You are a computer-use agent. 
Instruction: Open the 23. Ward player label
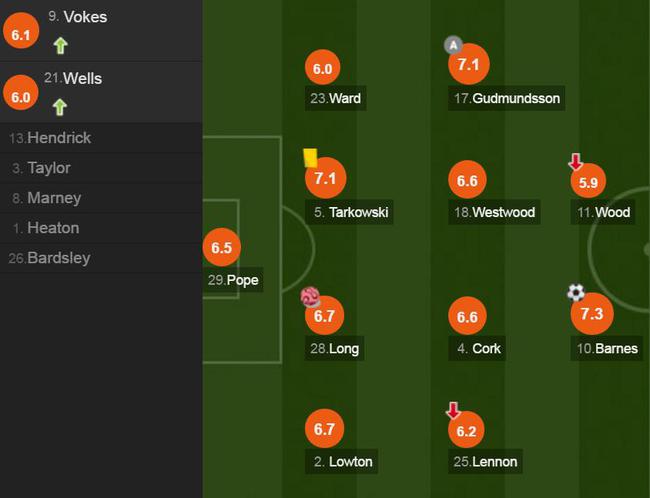point(335,98)
